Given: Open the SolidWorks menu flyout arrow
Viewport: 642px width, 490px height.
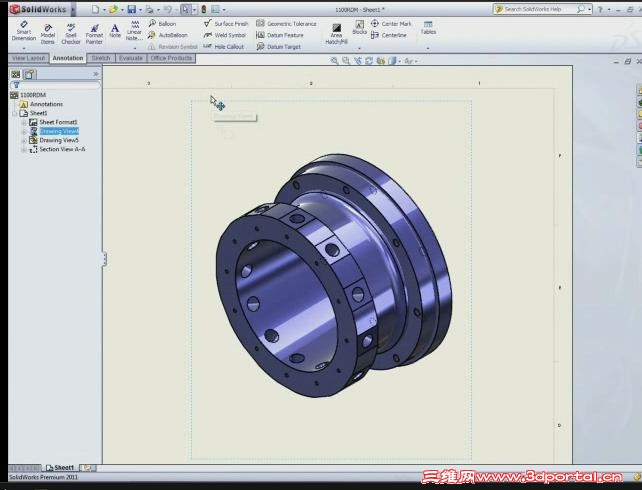Looking at the screenshot, I should click(x=73, y=9).
